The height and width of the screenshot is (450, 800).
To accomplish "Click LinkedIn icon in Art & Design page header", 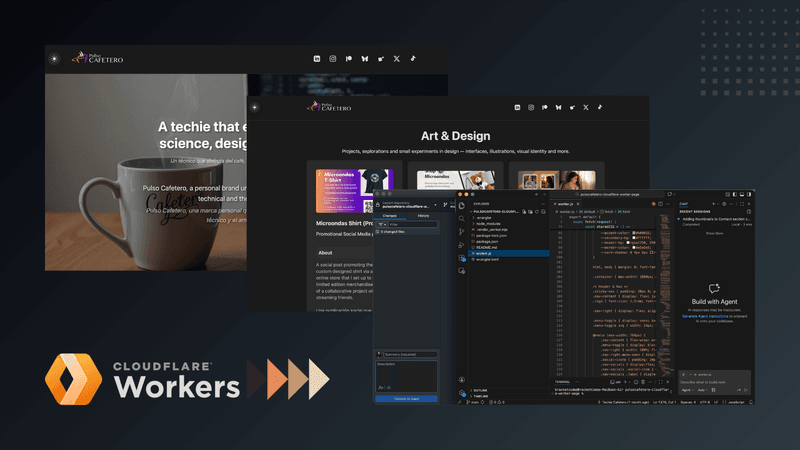I will [x=517, y=108].
